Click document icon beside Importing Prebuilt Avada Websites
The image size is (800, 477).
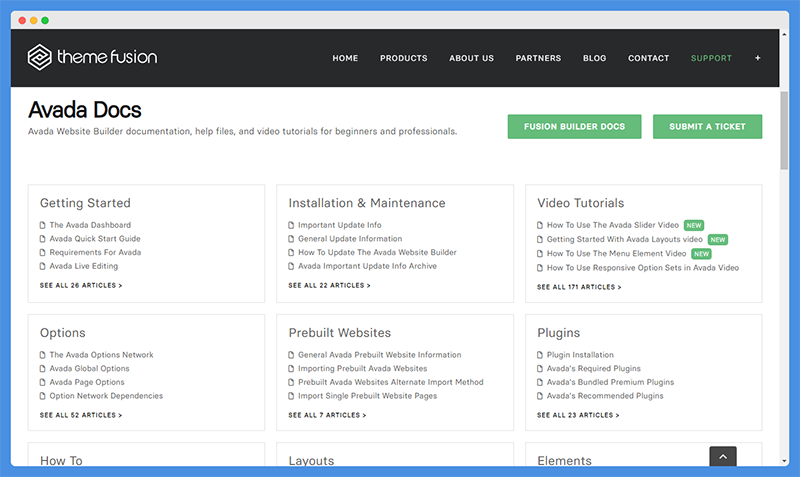291,368
